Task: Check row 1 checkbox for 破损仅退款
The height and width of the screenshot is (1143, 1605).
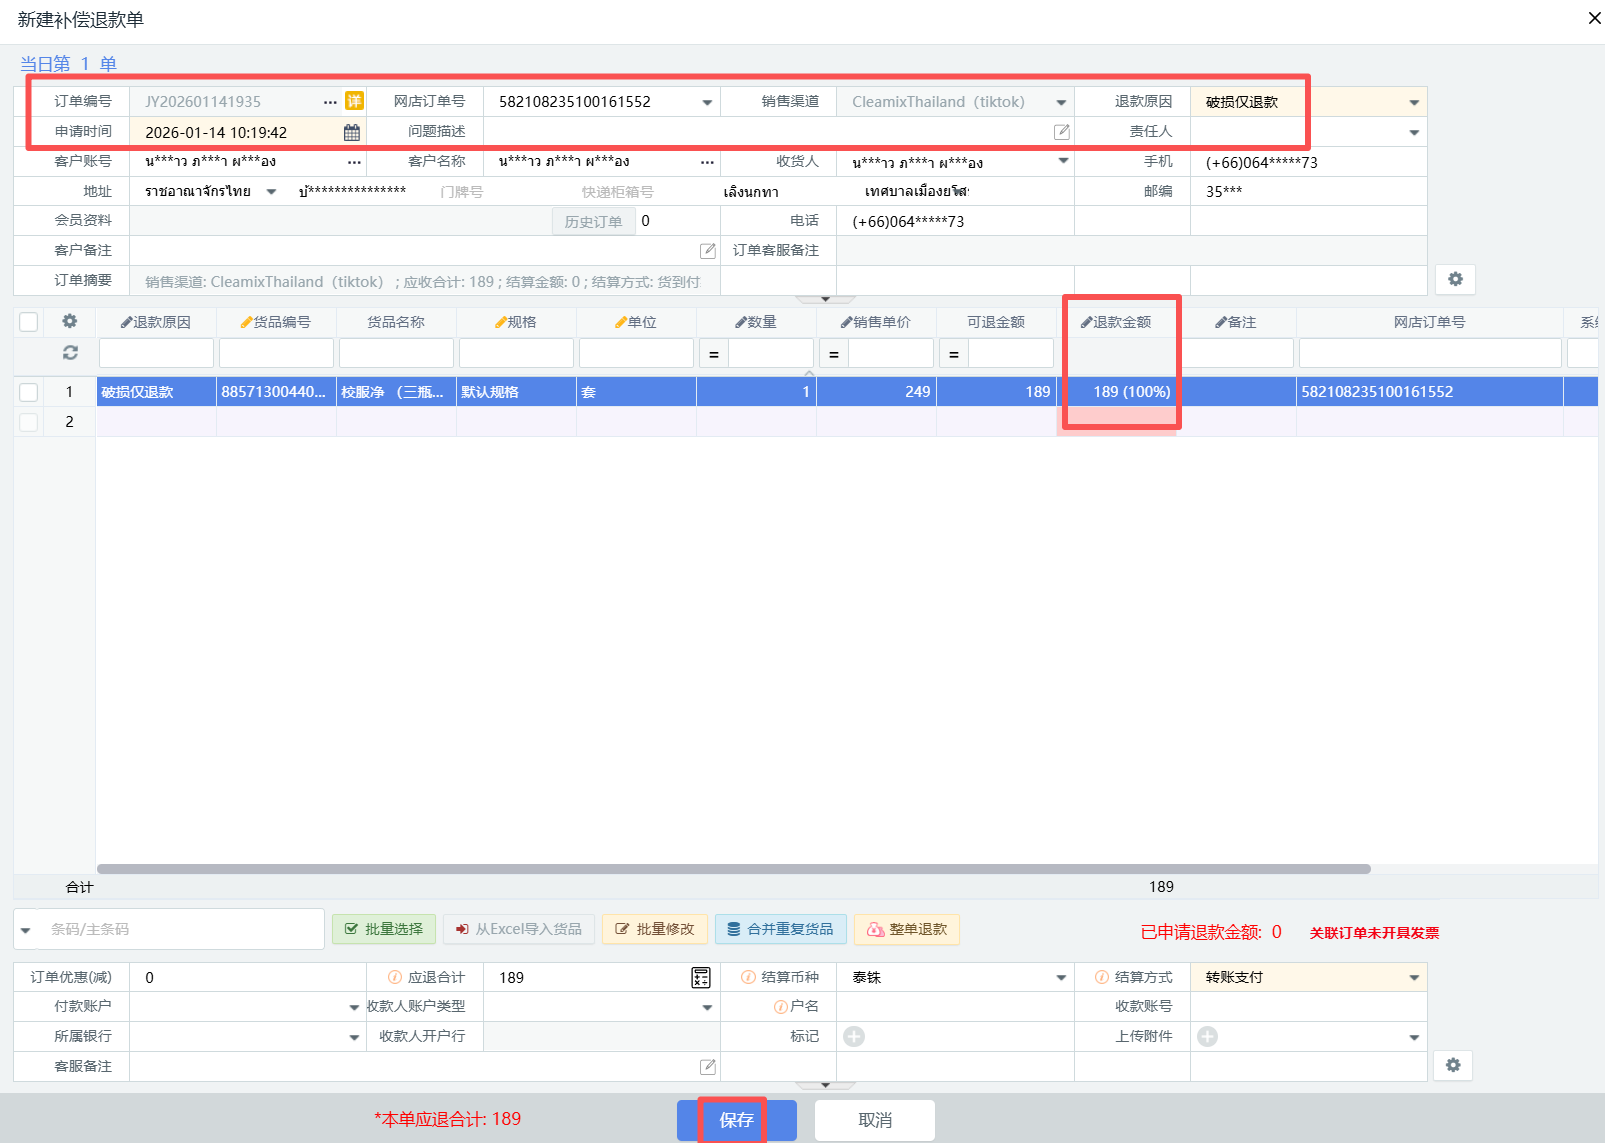Action: [29, 392]
